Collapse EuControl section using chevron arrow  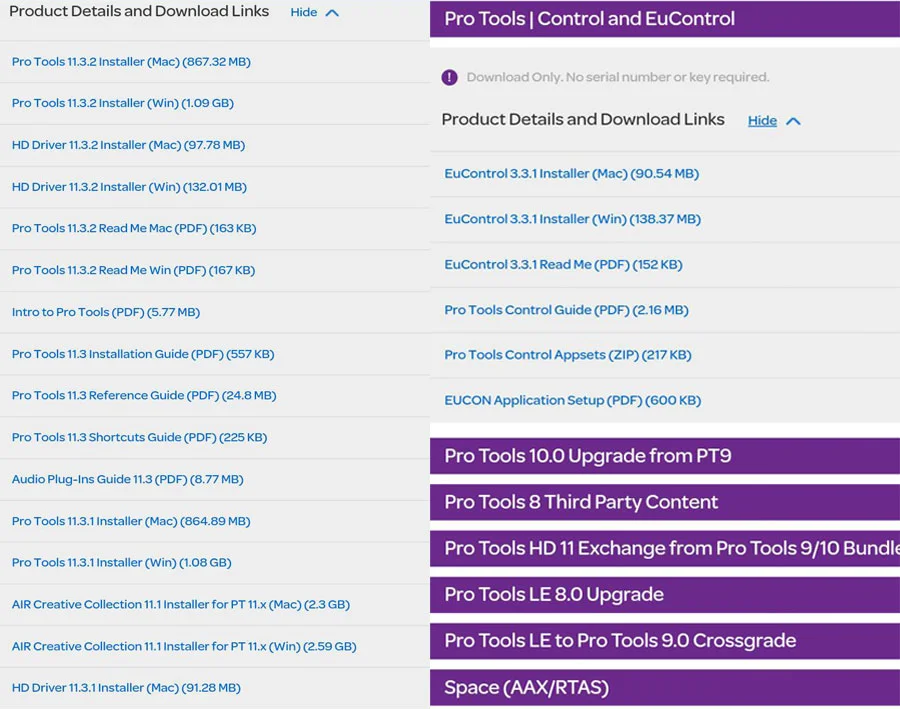pos(793,121)
